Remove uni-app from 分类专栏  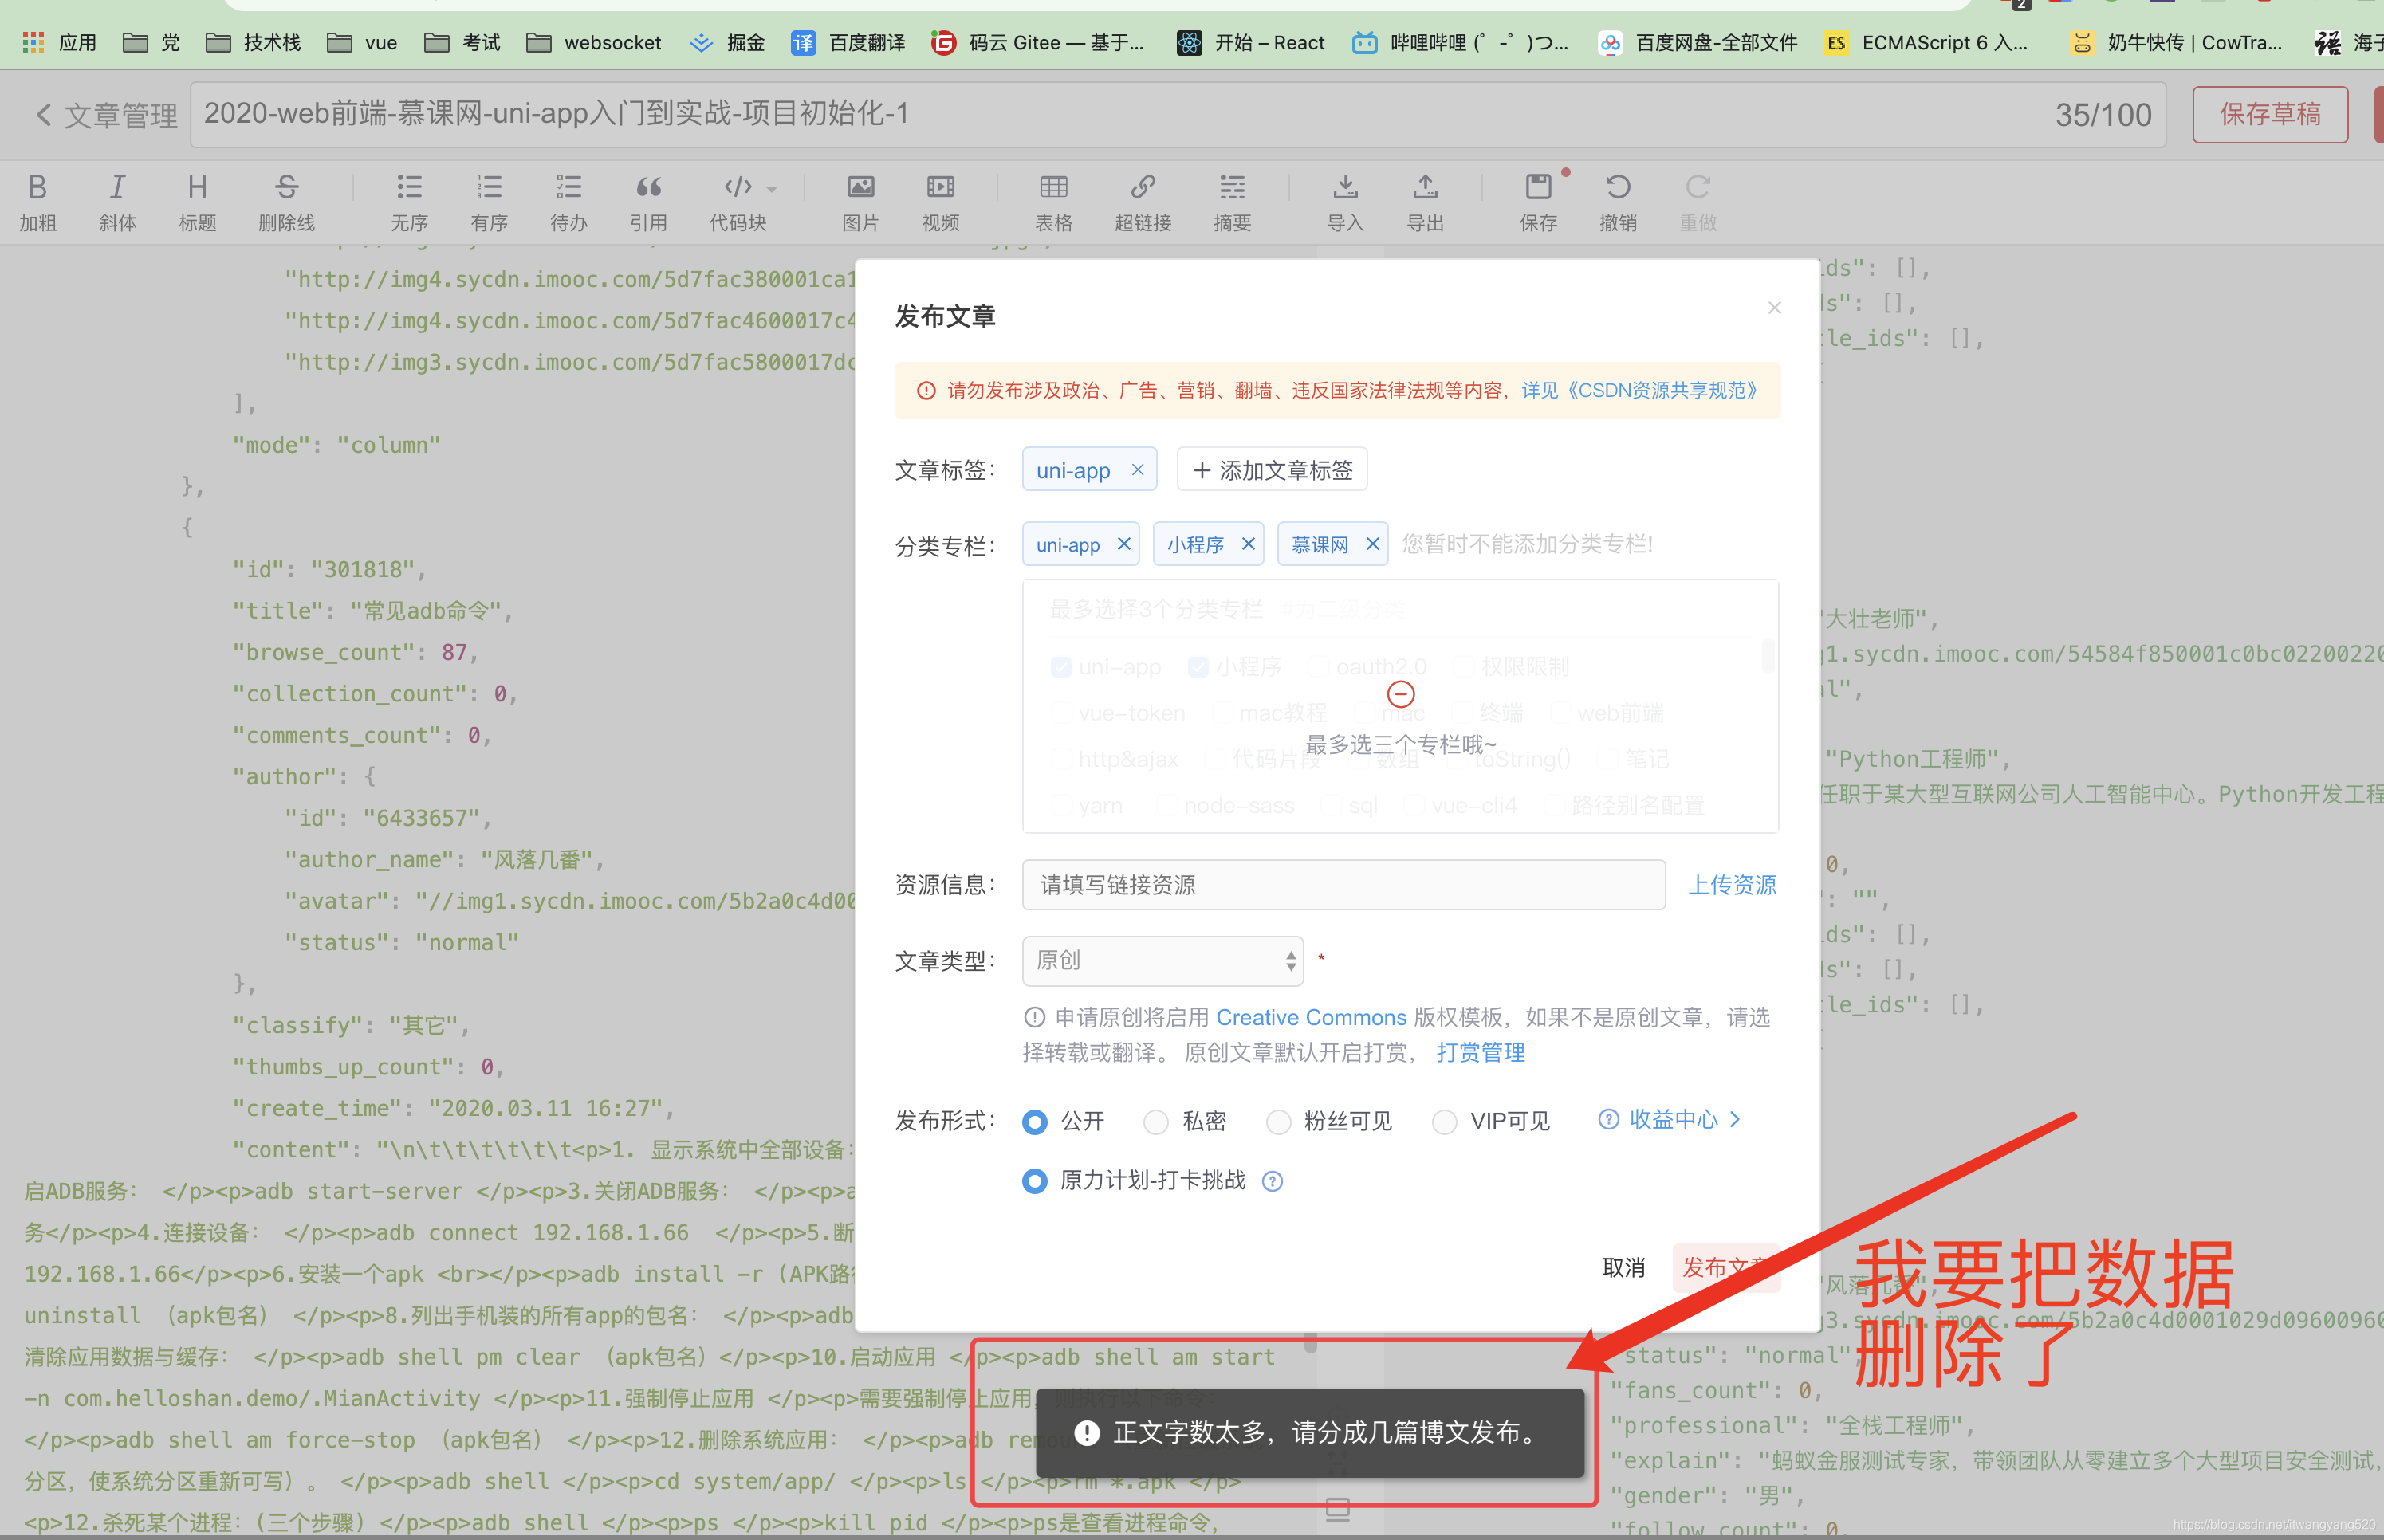[1123, 543]
